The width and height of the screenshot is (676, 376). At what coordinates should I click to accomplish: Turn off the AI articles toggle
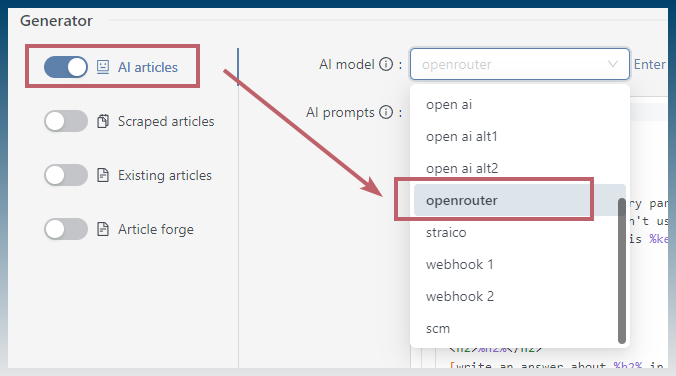(66, 67)
